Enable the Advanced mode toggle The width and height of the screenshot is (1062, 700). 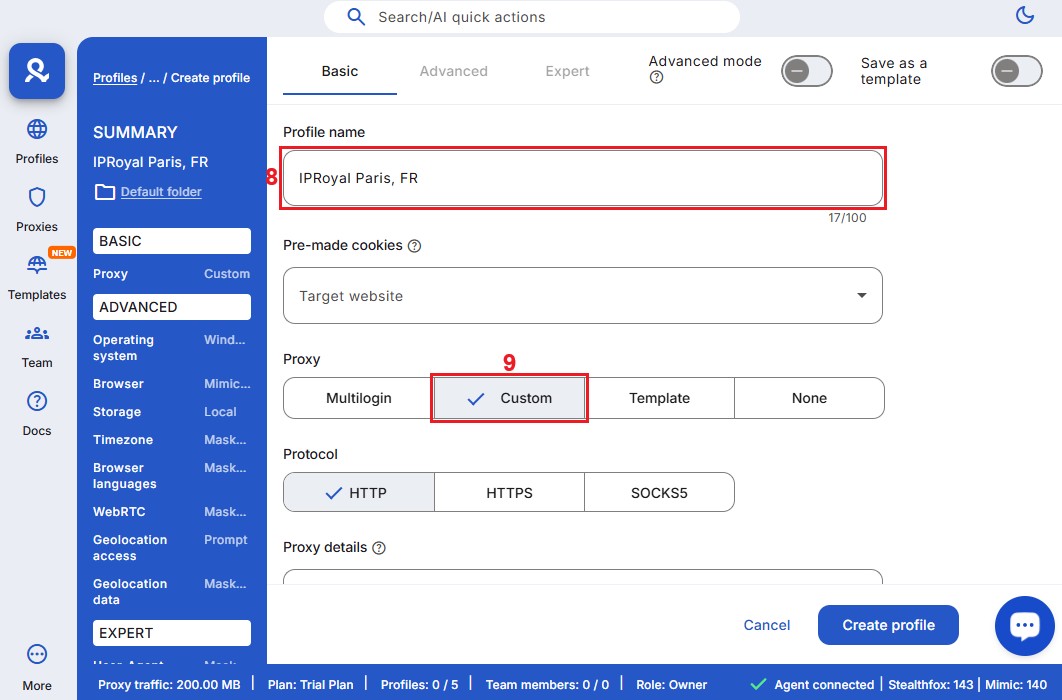(807, 71)
